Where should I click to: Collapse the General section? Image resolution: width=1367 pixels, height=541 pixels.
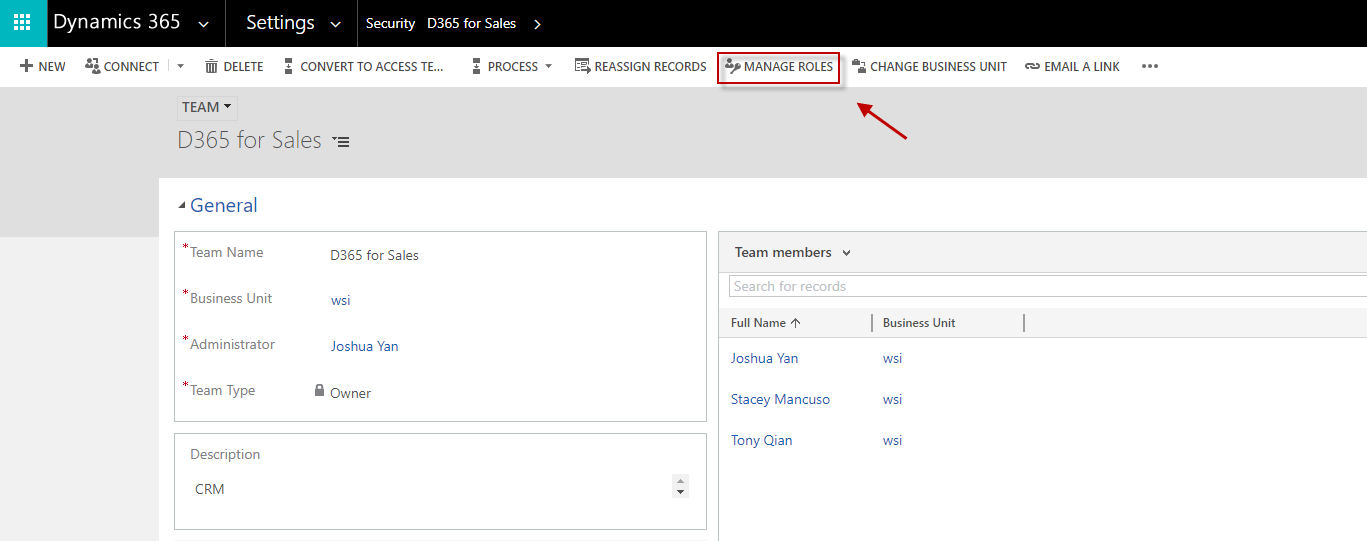pos(182,206)
